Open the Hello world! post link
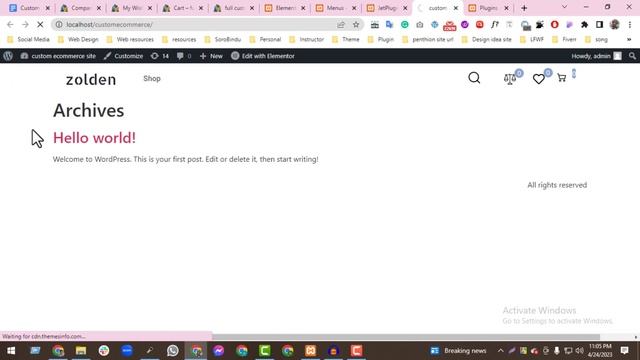 click(94, 138)
